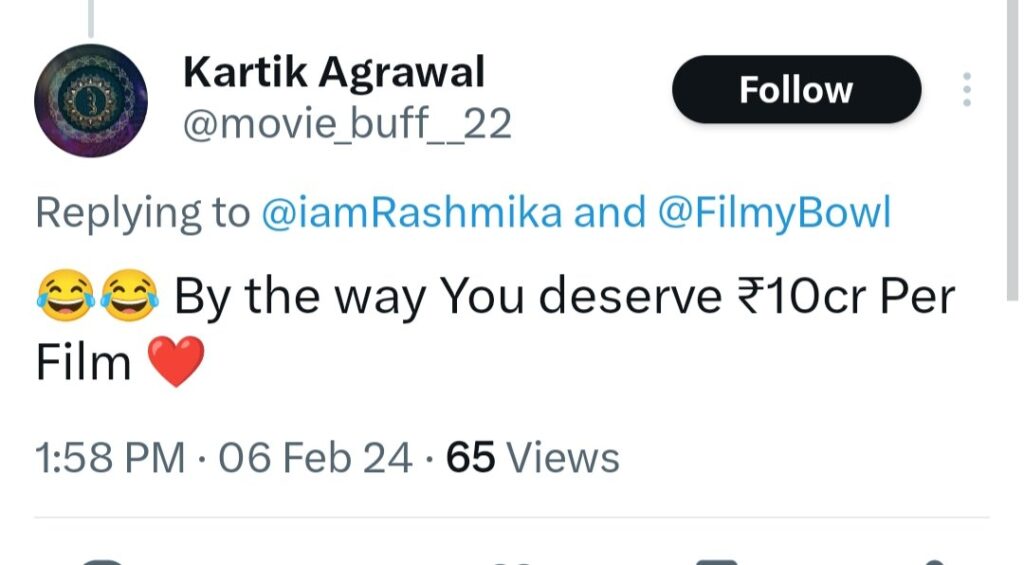Open the 65 Views count
Image resolution: width=1024 pixels, height=565 pixels.
[532, 458]
